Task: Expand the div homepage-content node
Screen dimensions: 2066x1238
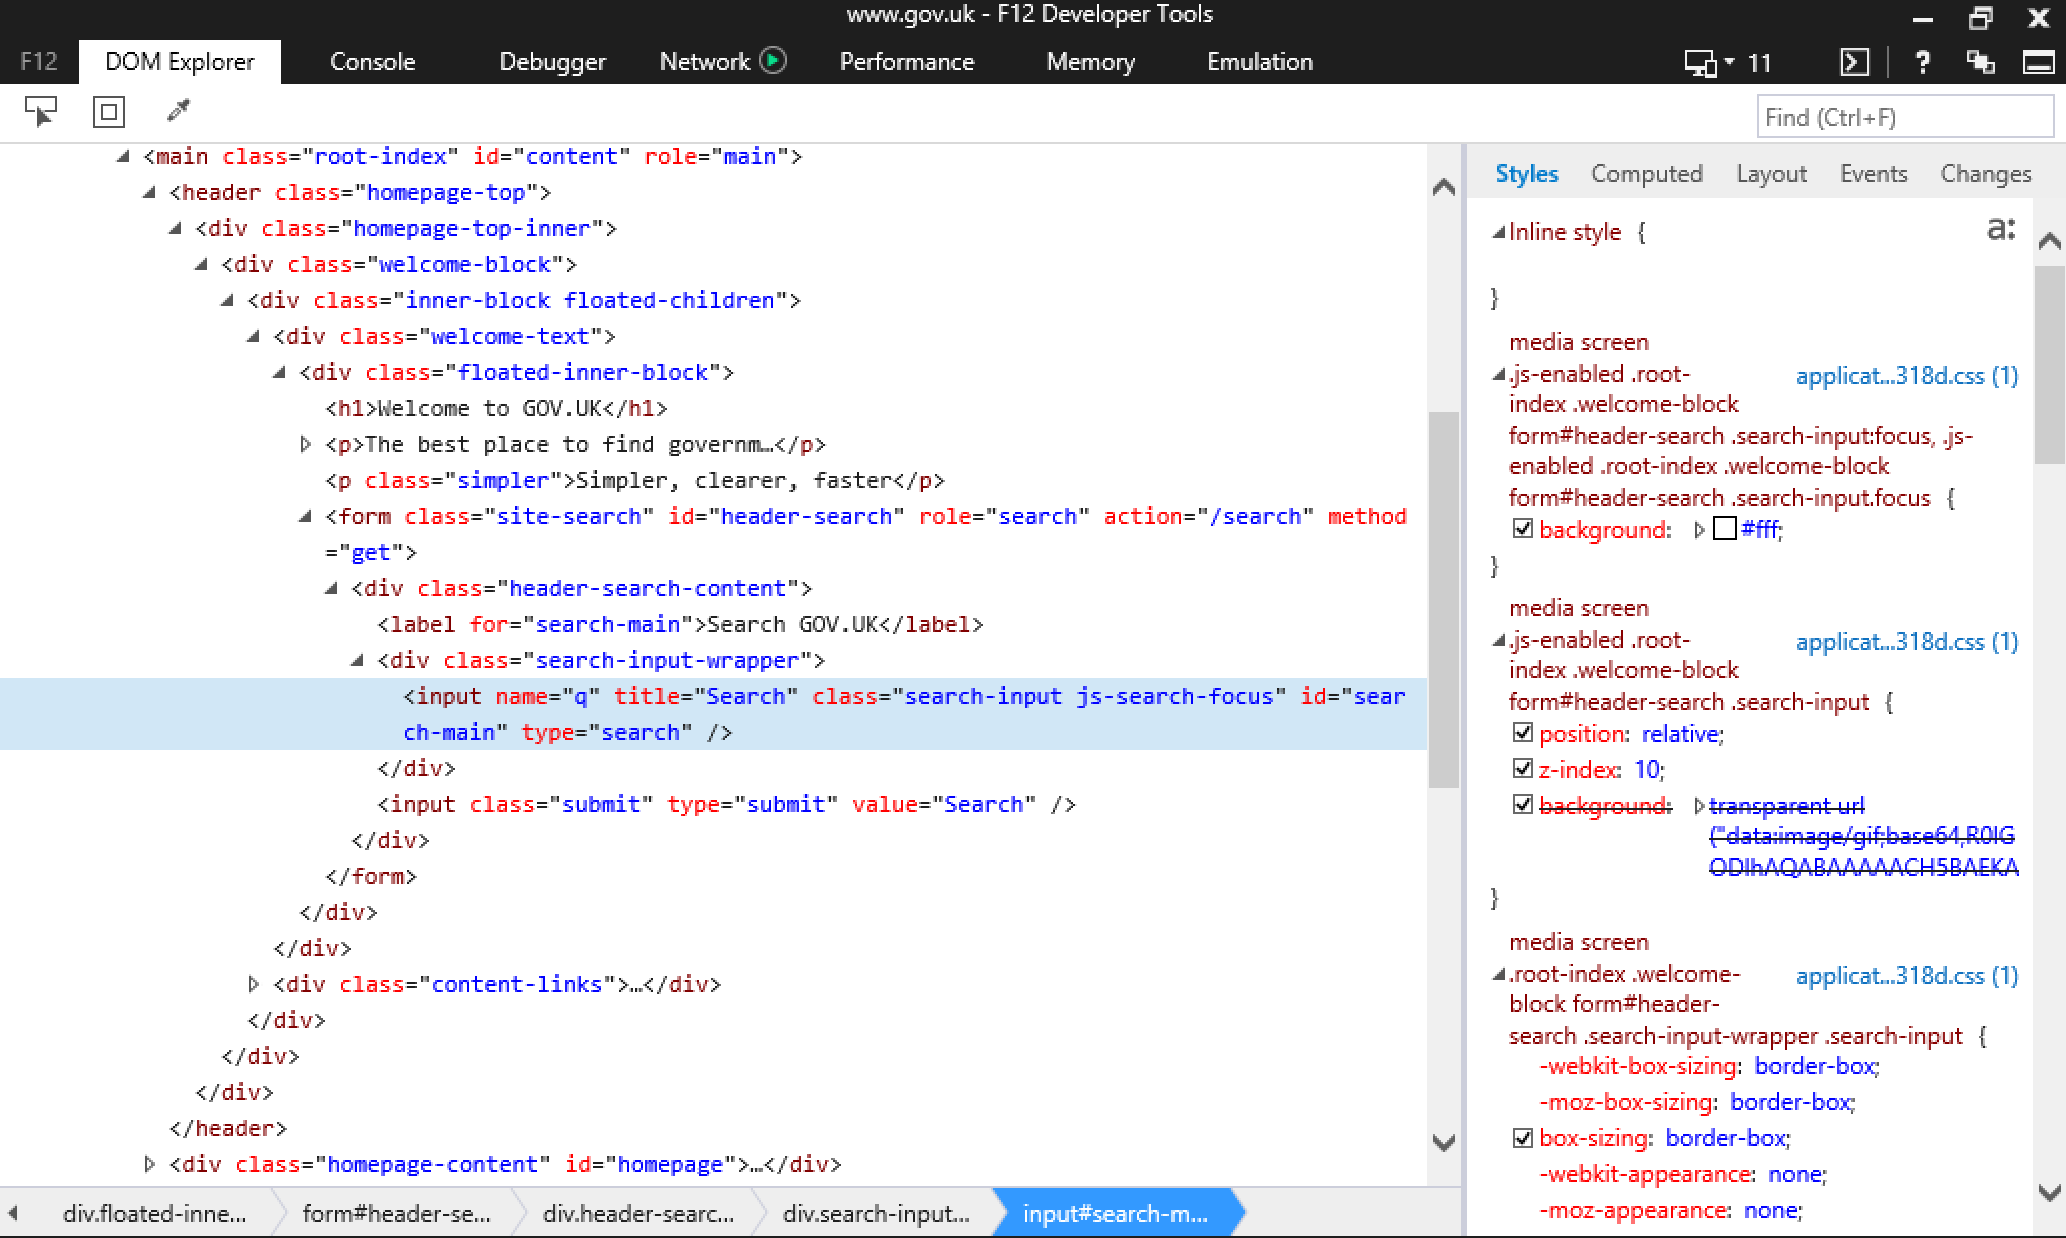Action: 149,1164
